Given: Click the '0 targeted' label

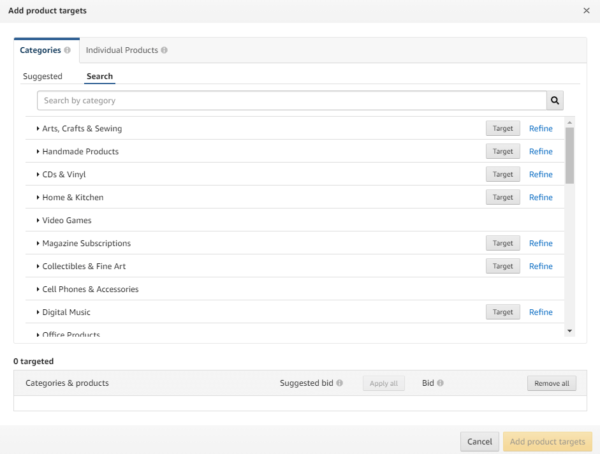Looking at the screenshot, I should click(x=33, y=361).
